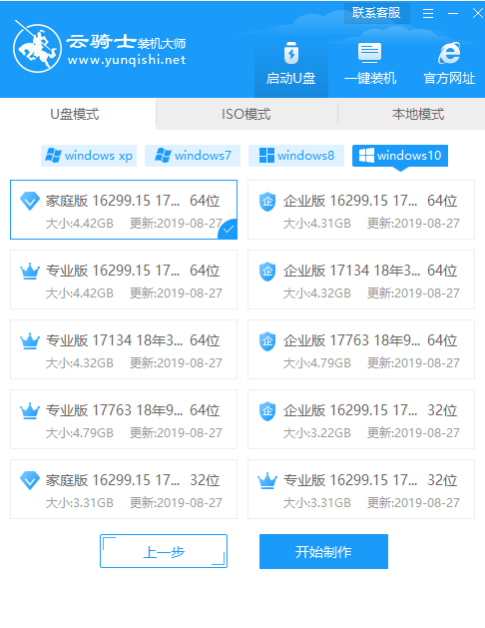485x628 pixels.
Task: Click crown icon of 专业版 16299.15 64位
Action: click(30, 271)
